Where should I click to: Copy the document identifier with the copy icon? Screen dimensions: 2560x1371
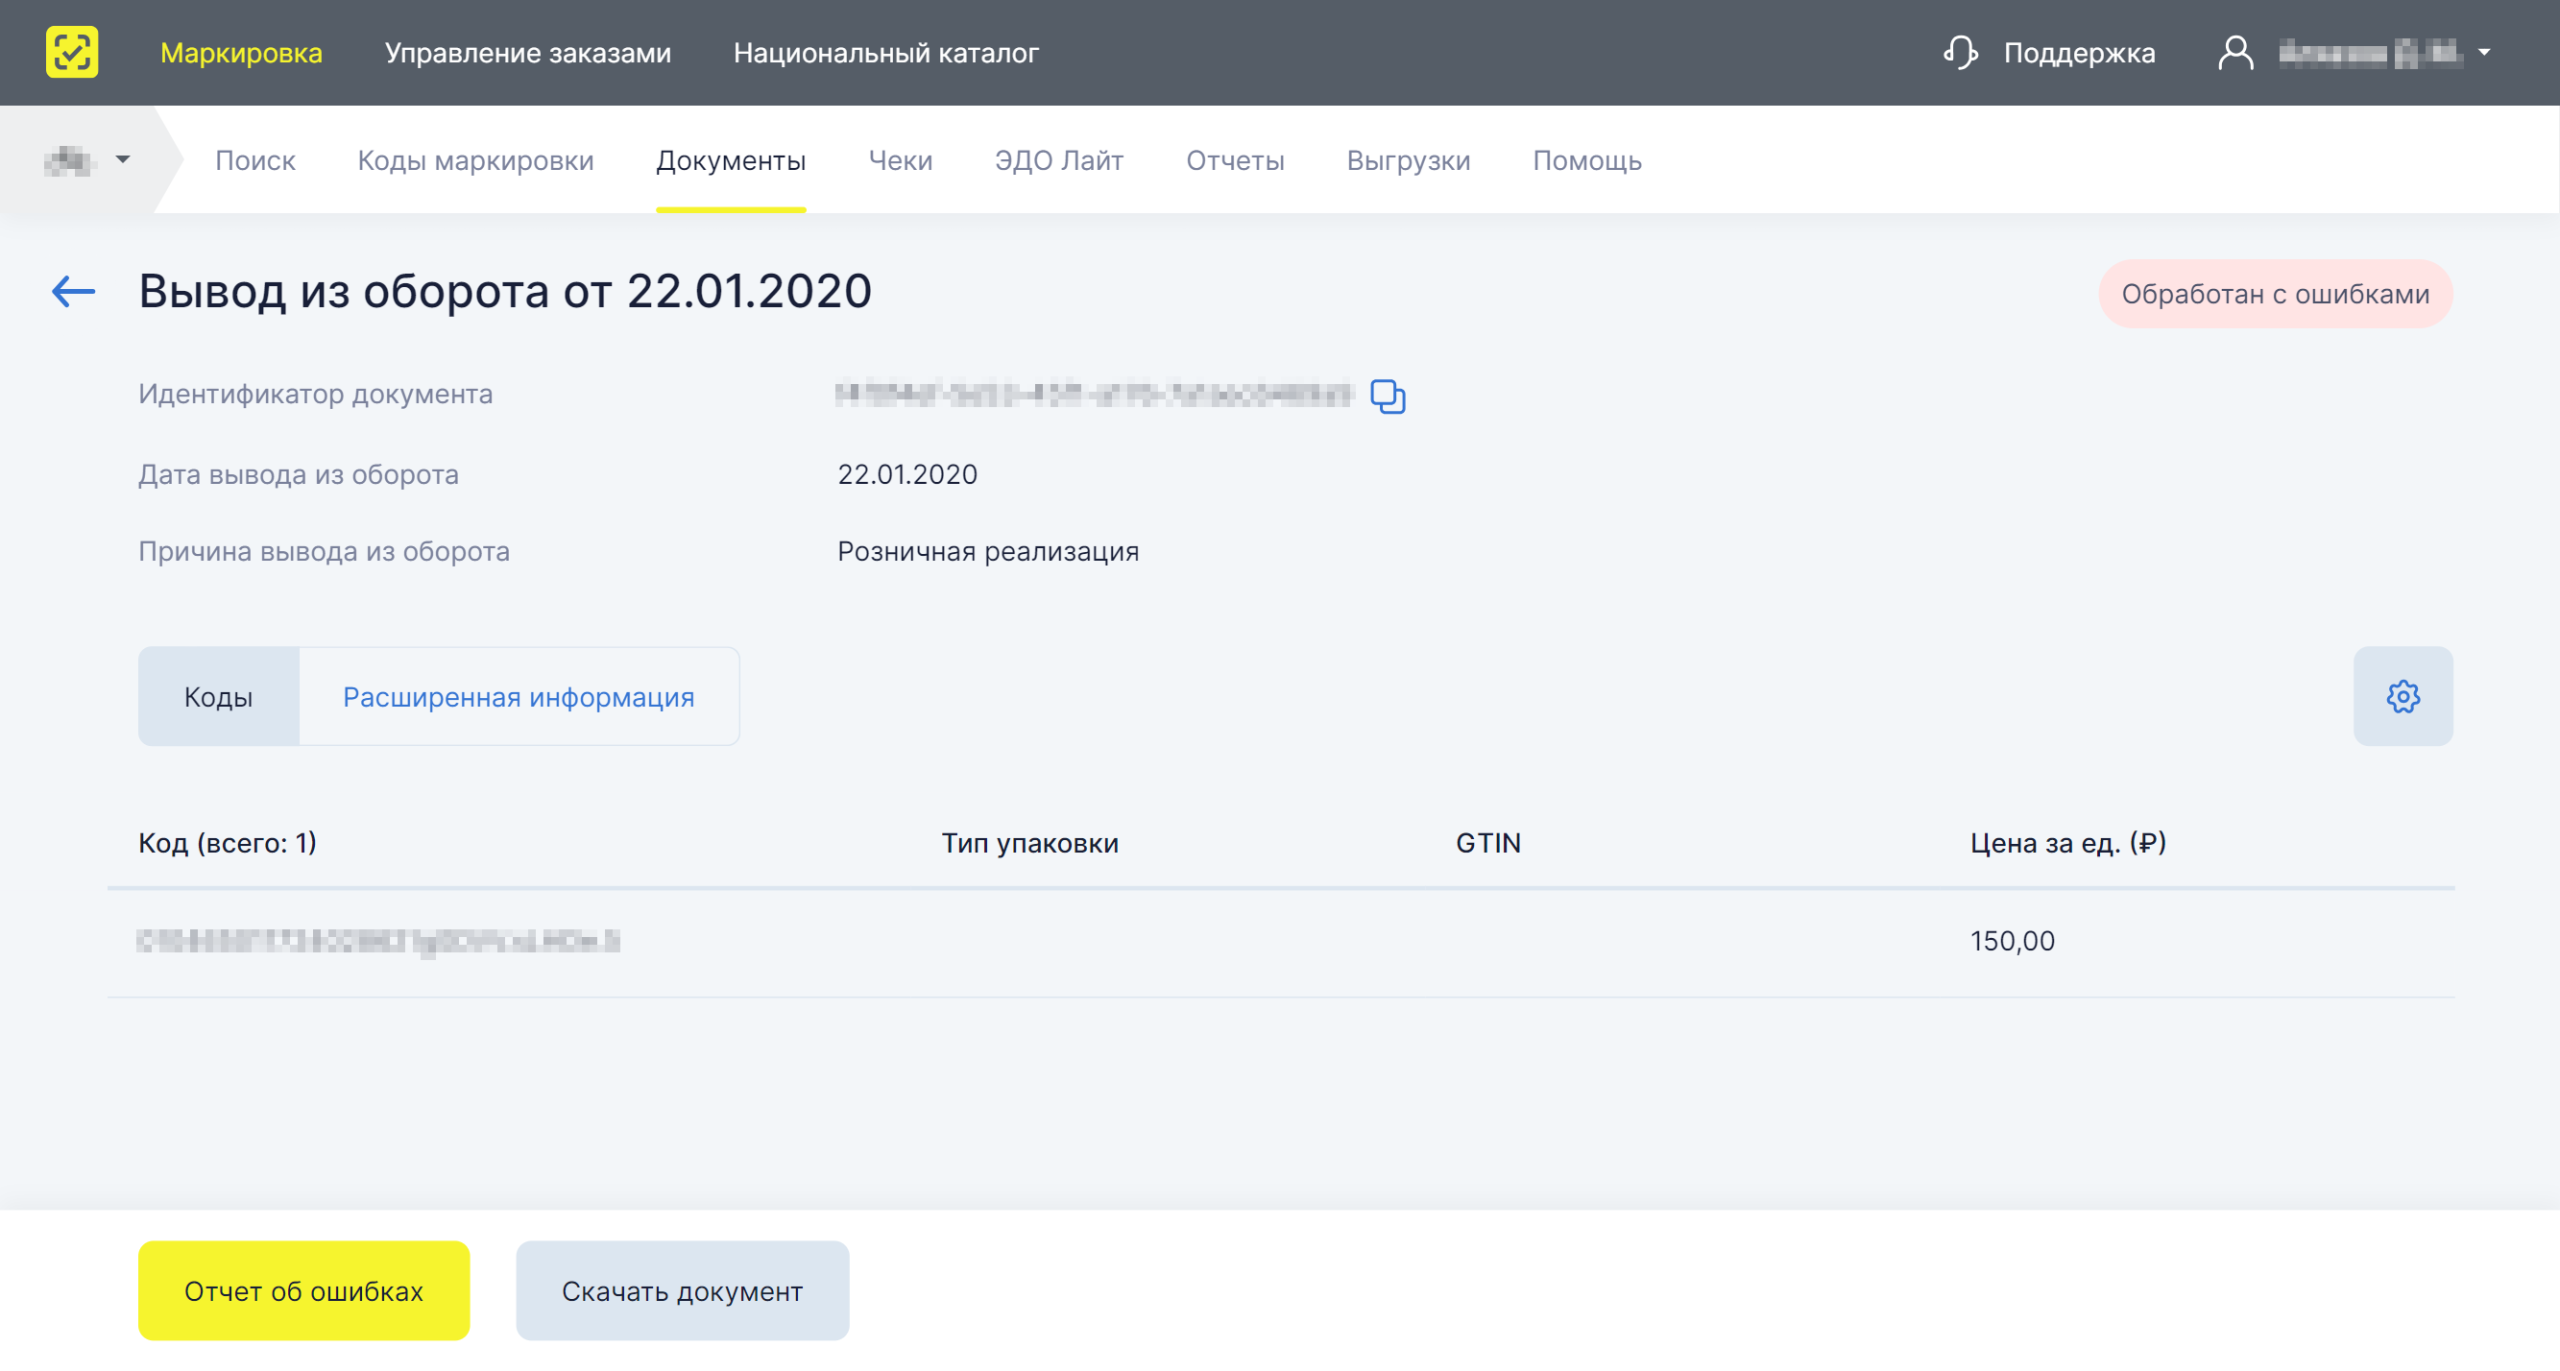(x=1387, y=396)
